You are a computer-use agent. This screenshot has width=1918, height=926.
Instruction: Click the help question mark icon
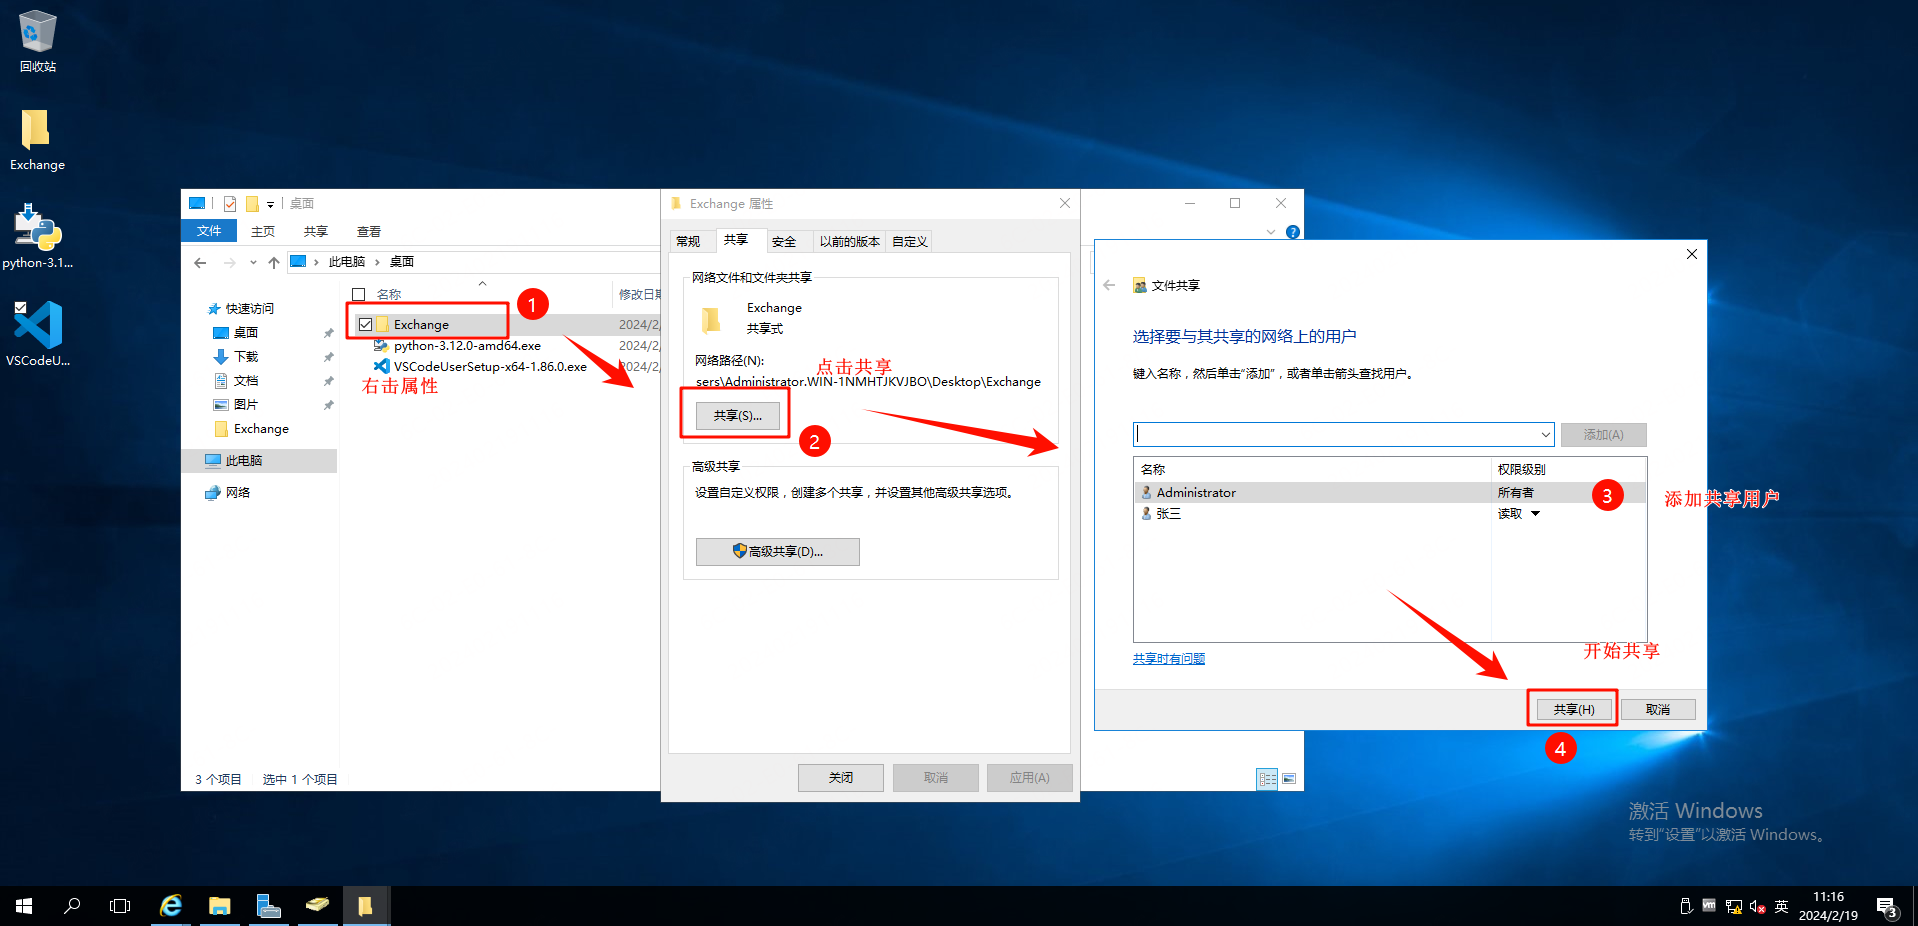tap(1292, 232)
